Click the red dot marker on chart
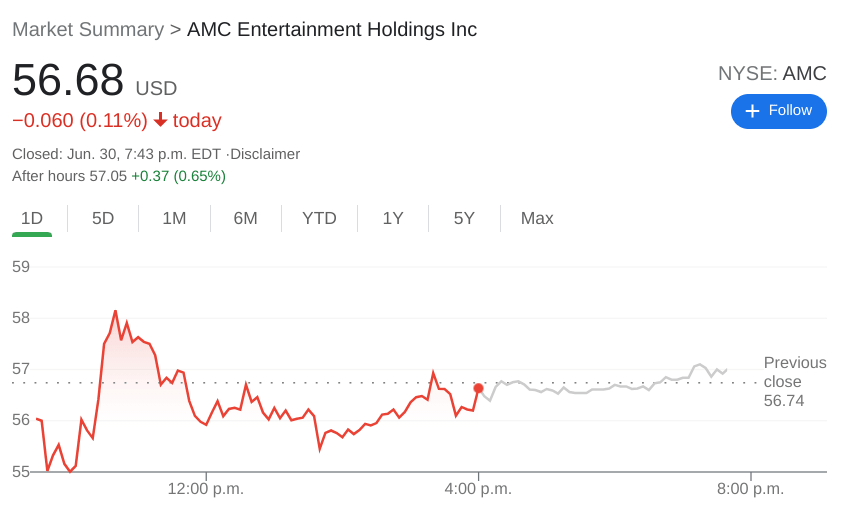 (478, 388)
